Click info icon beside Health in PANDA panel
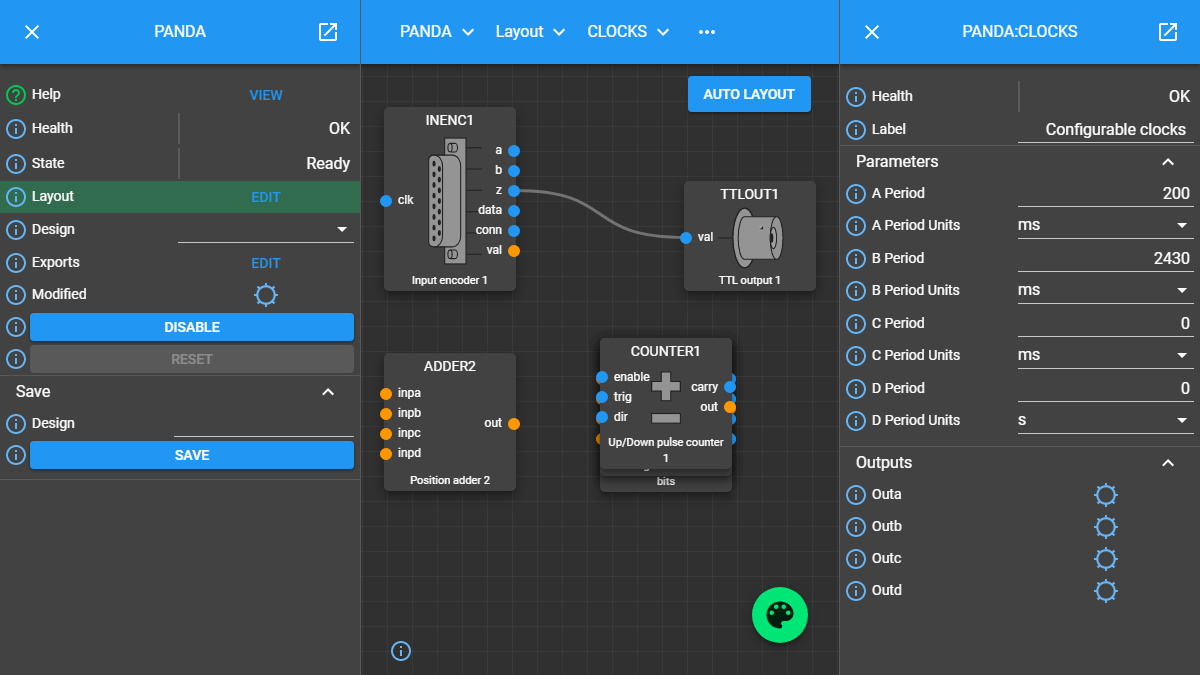The image size is (1200, 675). (16, 129)
